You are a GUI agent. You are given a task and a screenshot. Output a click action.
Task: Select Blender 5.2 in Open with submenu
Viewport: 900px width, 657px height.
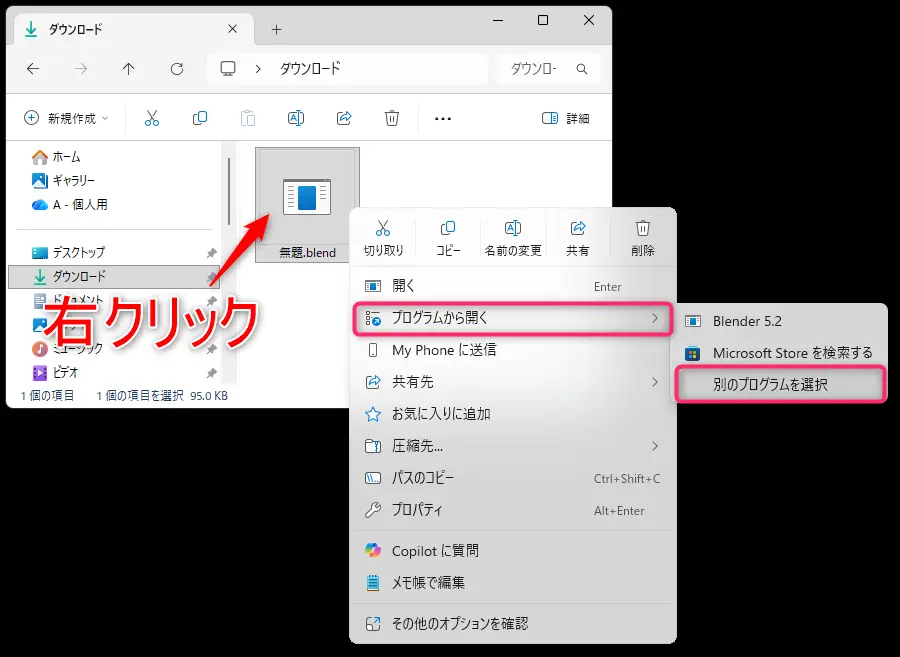[781, 321]
